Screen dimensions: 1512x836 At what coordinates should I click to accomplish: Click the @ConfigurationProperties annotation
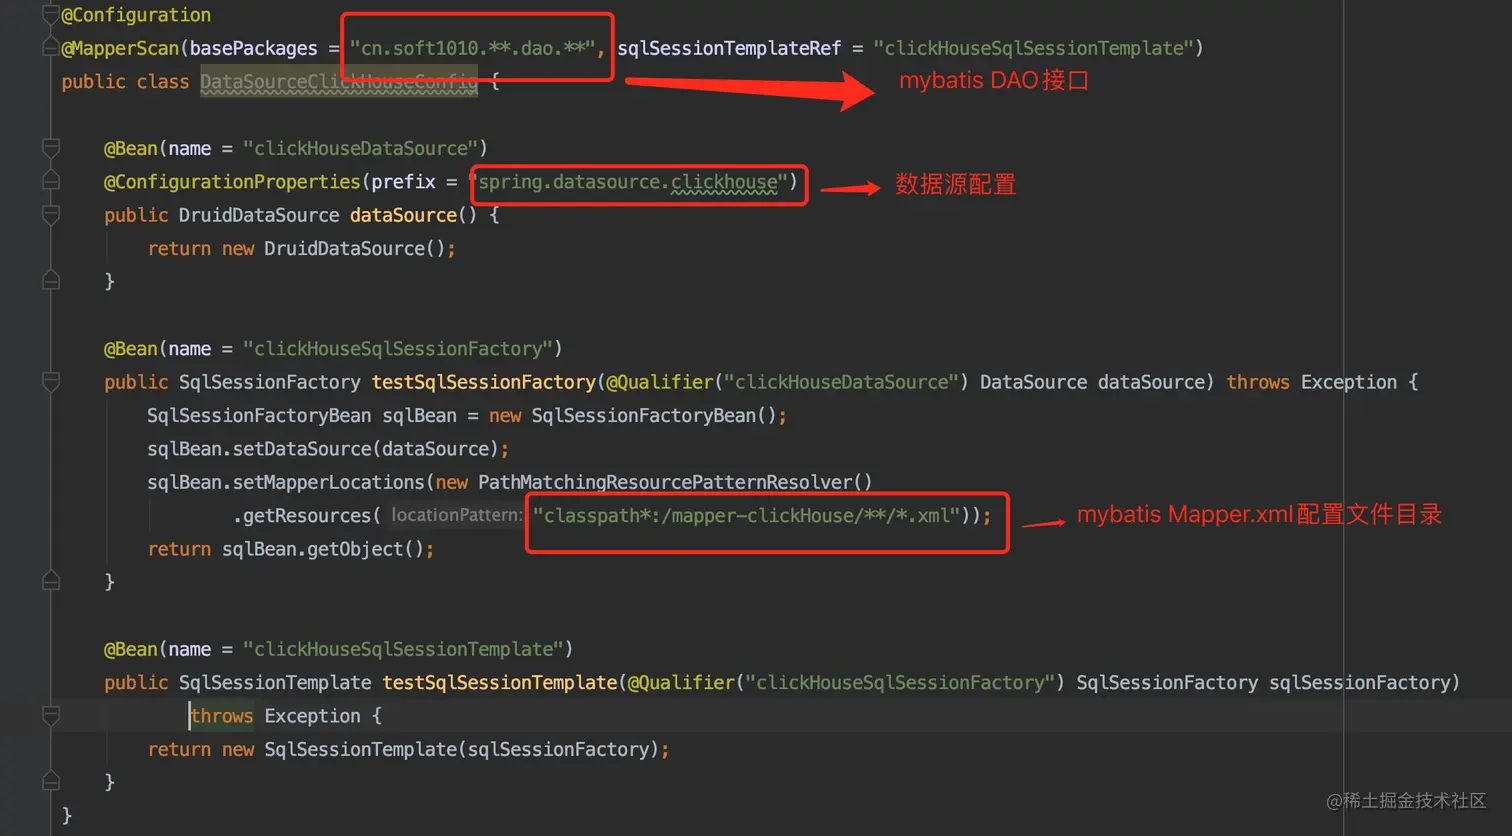click(232, 182)
